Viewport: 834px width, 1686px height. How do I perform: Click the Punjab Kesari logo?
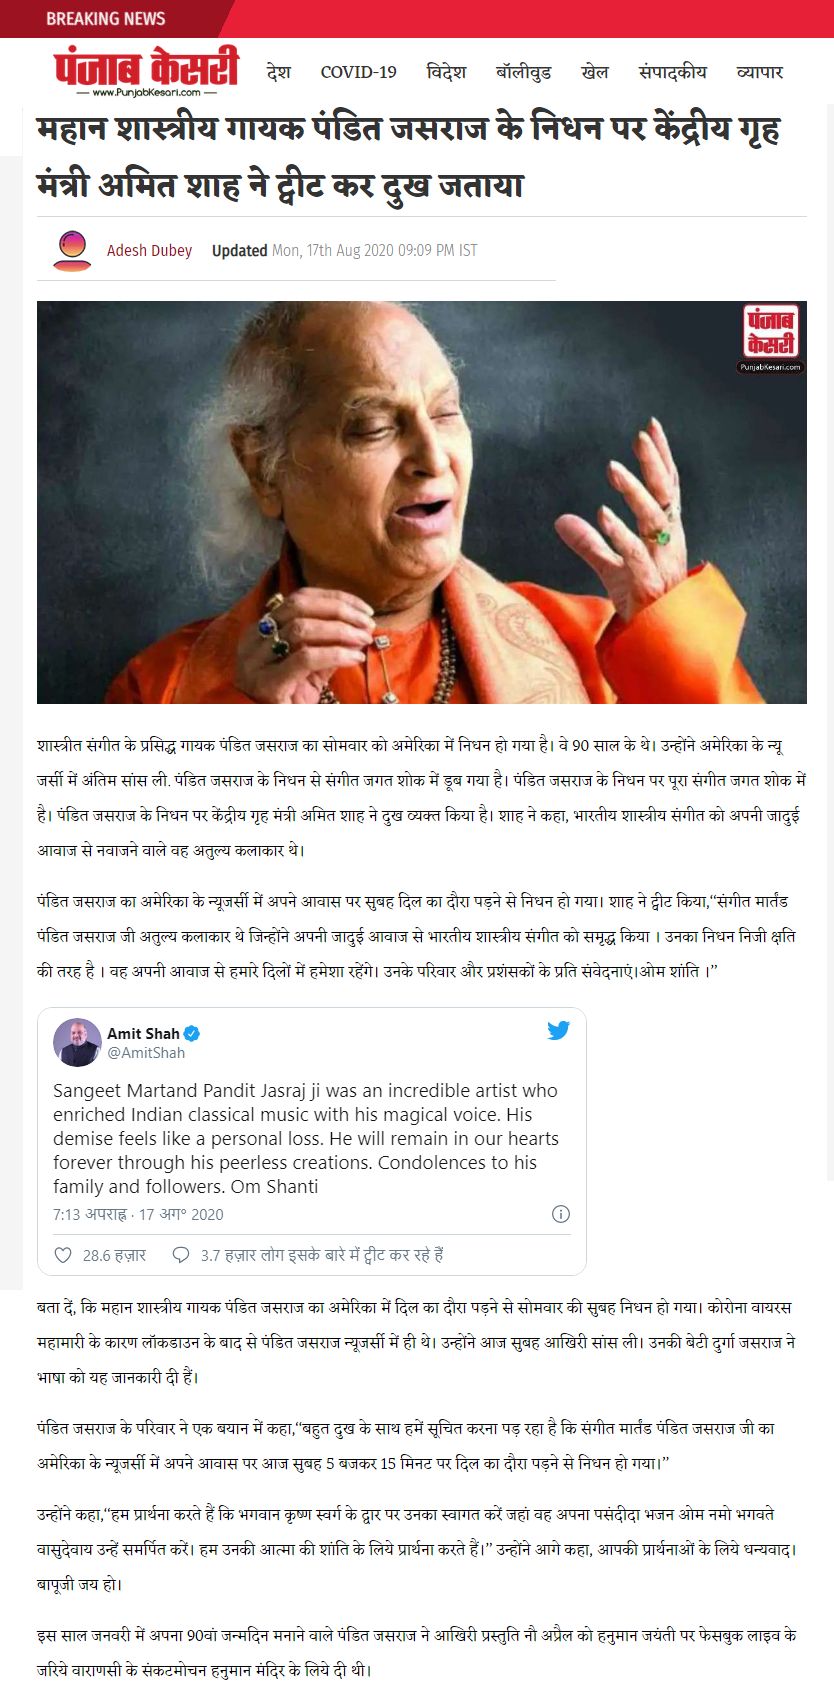click(x=146, y=71)
